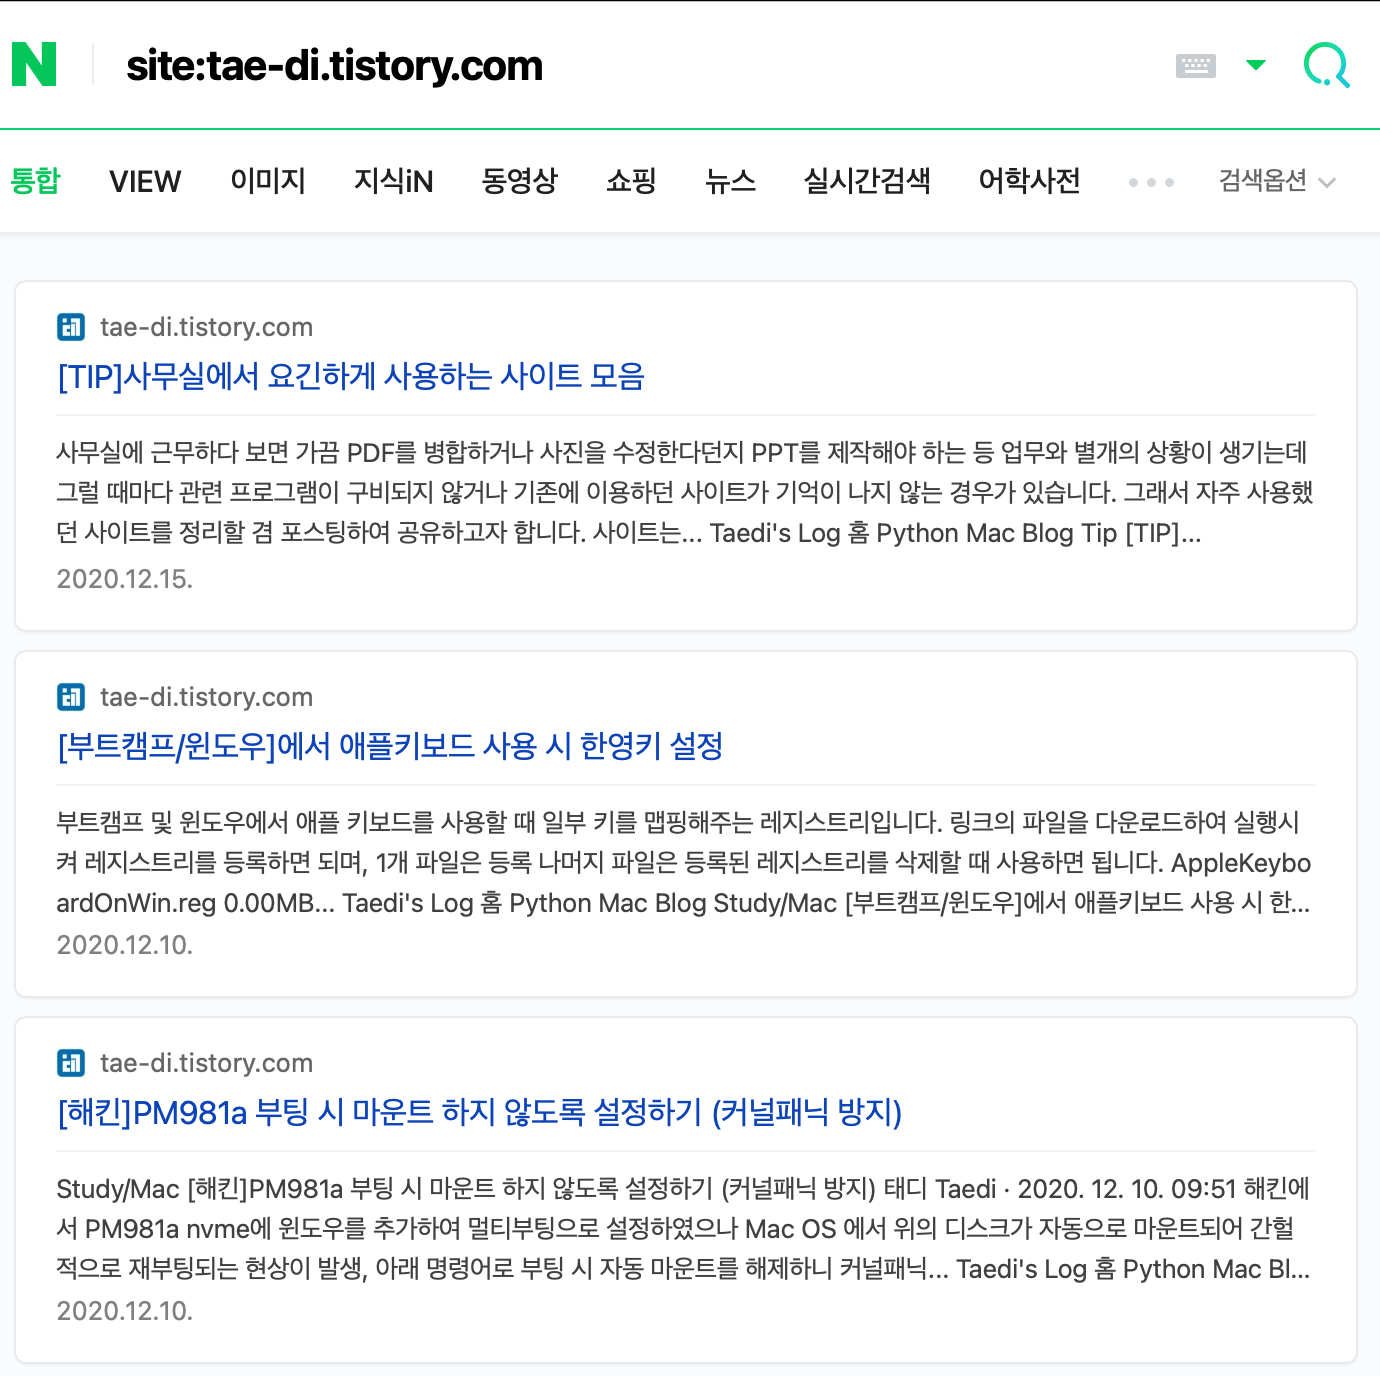Focus the search box with site:tae-di.tistory.com

coord(334,66)
